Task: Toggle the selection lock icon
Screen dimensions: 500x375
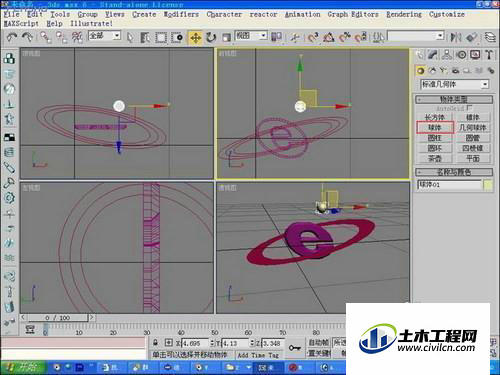Action: [x=155, y=343]
